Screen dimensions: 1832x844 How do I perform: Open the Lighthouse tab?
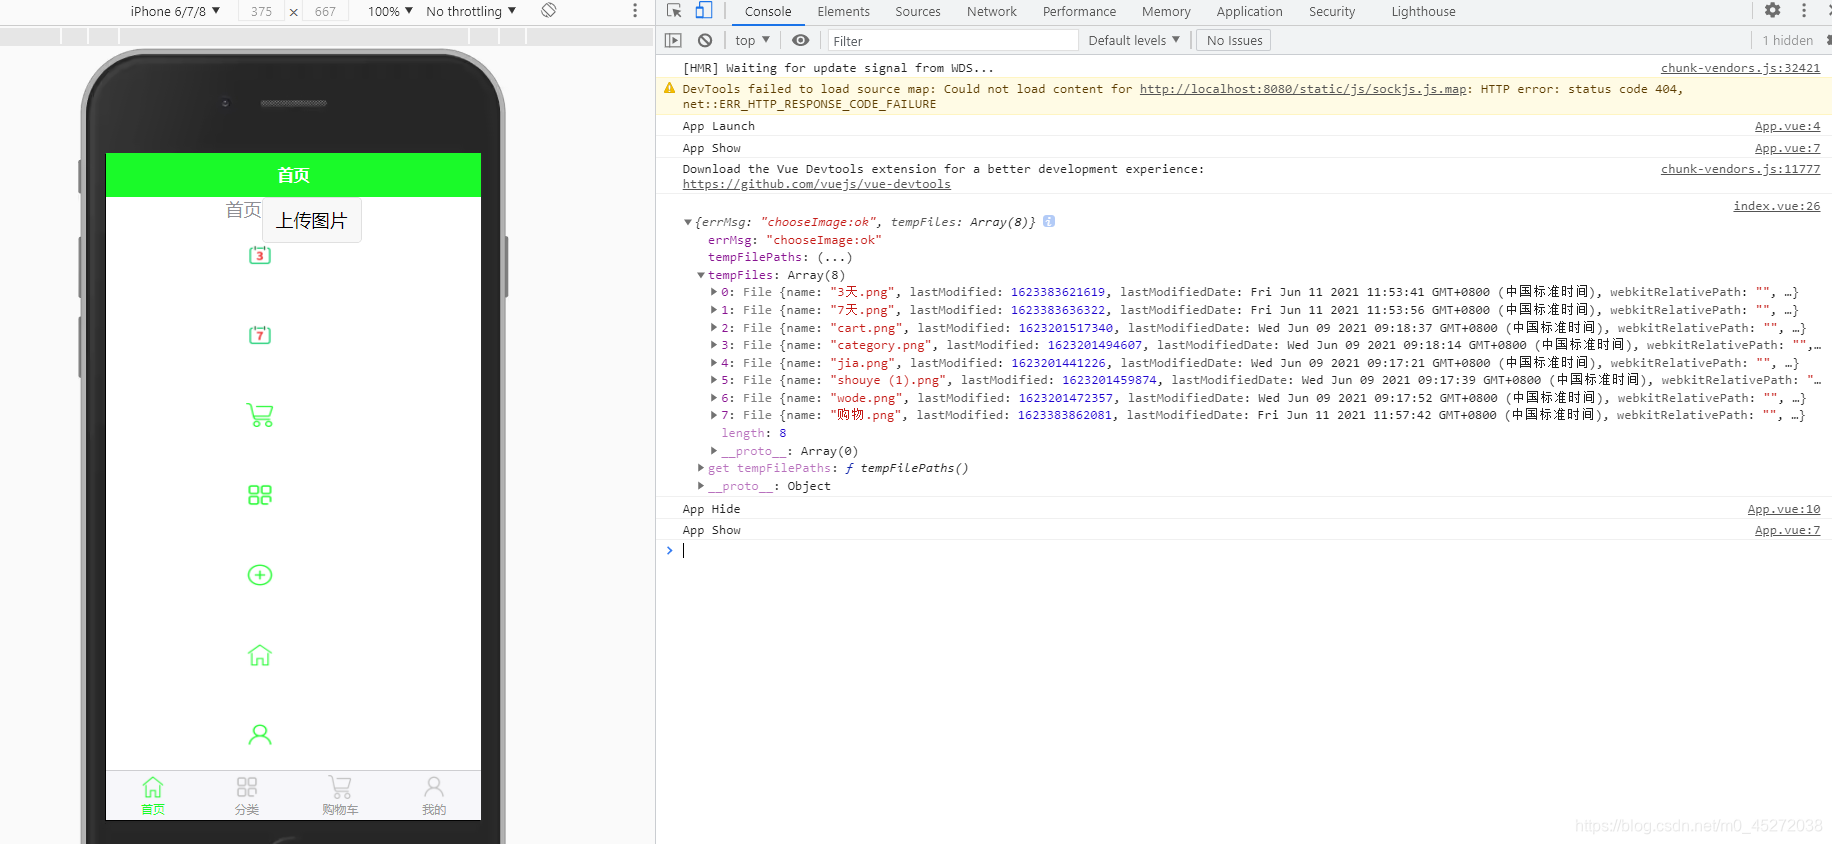pyautogui.click(x=1423, y=12)
